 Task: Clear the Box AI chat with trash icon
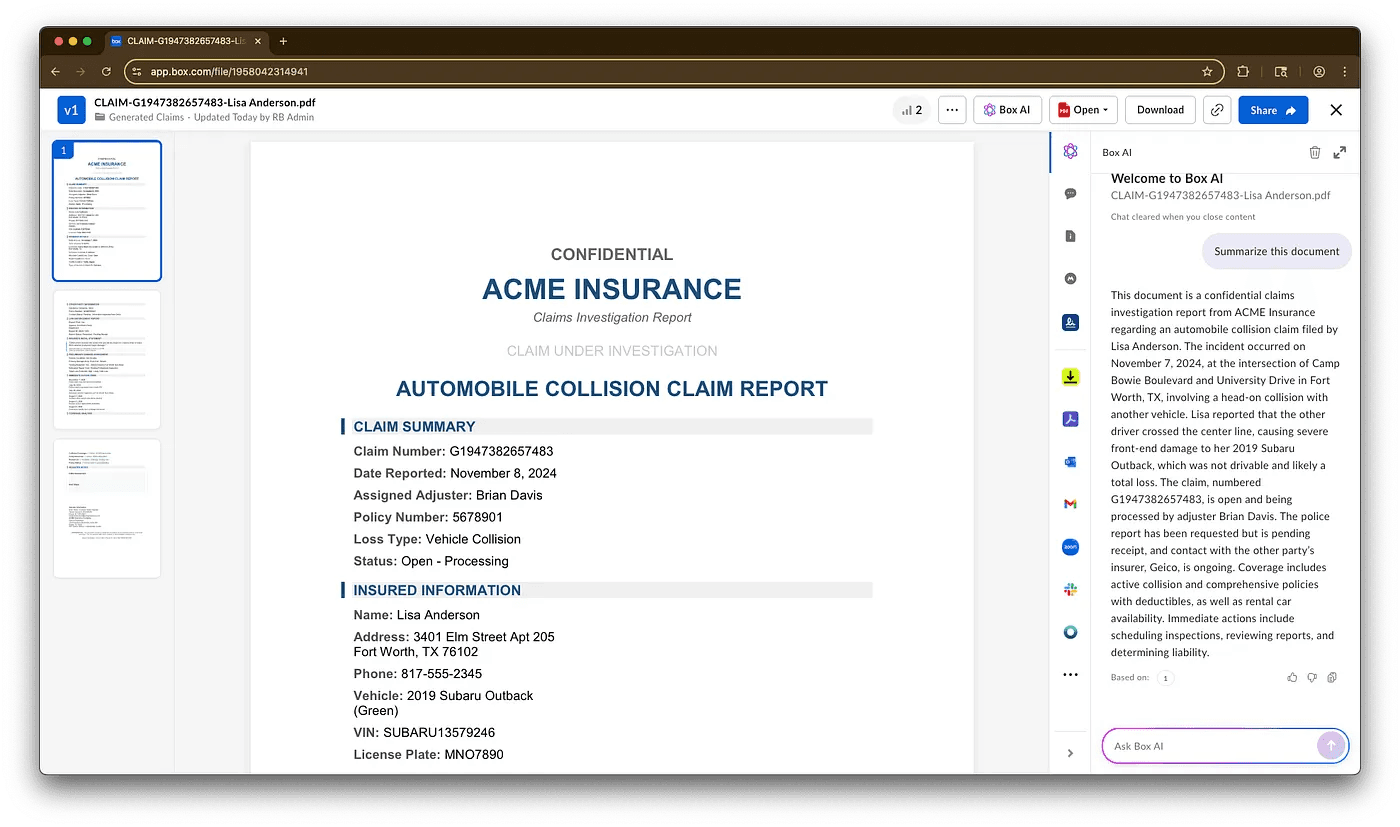pyautogui.click(x=1315, y=152)
